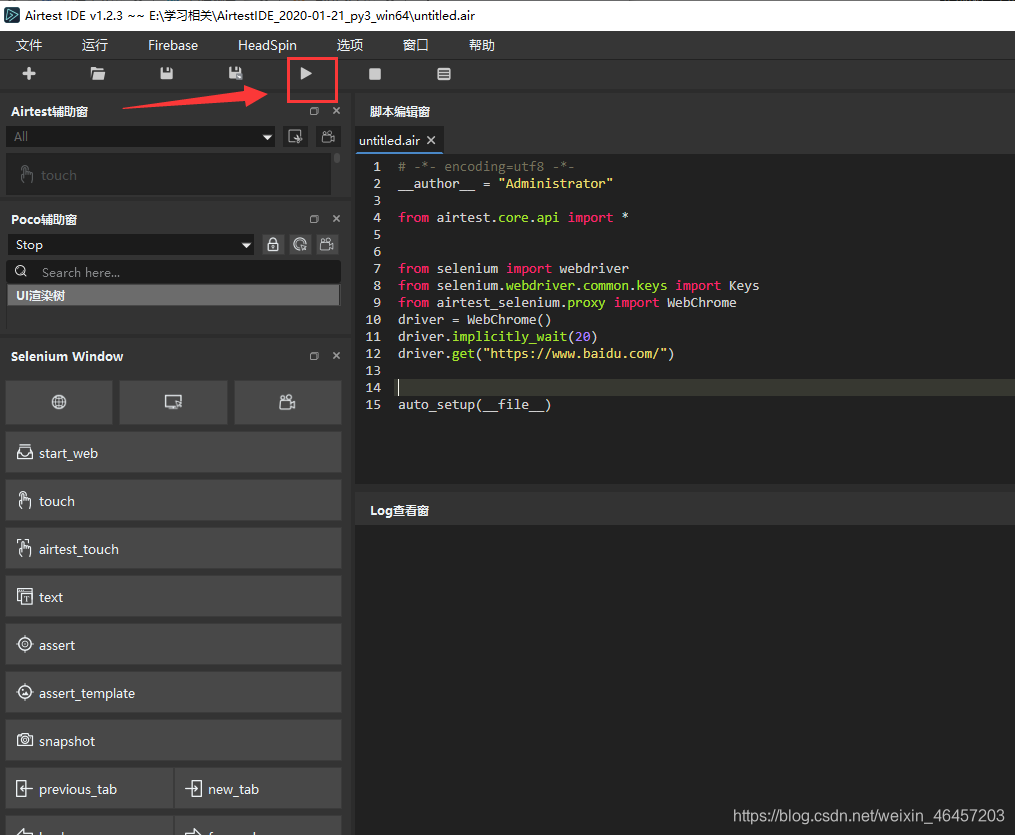Viewport: 1015px width, 835px height.
Task: Open the report/log view icon in toolbar
Action: (443, 74)
